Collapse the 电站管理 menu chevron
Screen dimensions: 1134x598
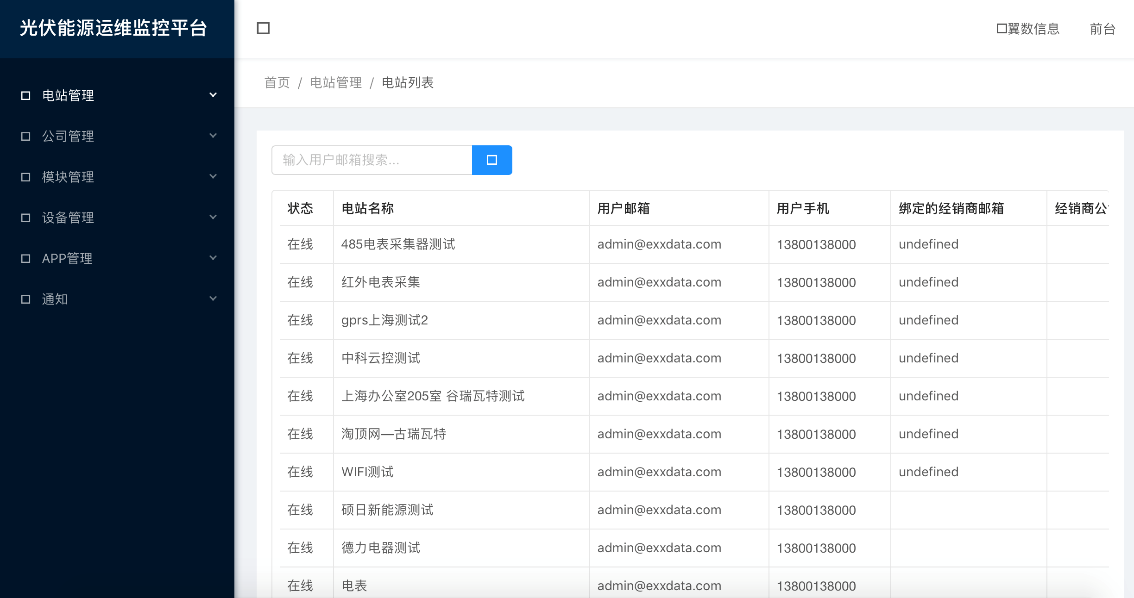click(212, 95)
